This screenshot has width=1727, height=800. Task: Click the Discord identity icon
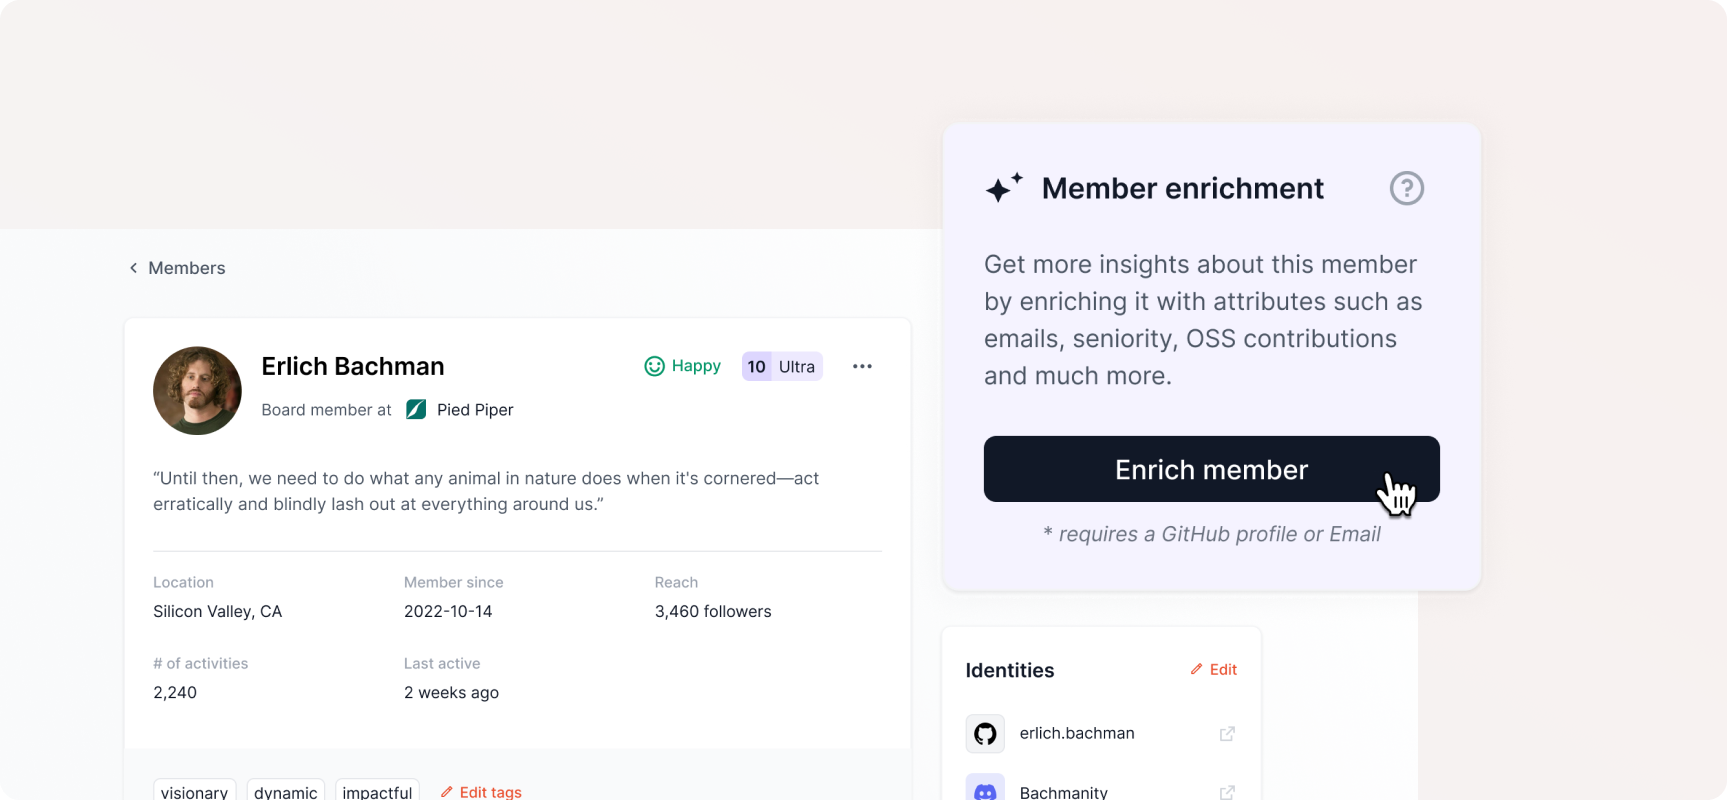(x=985, y=788)
